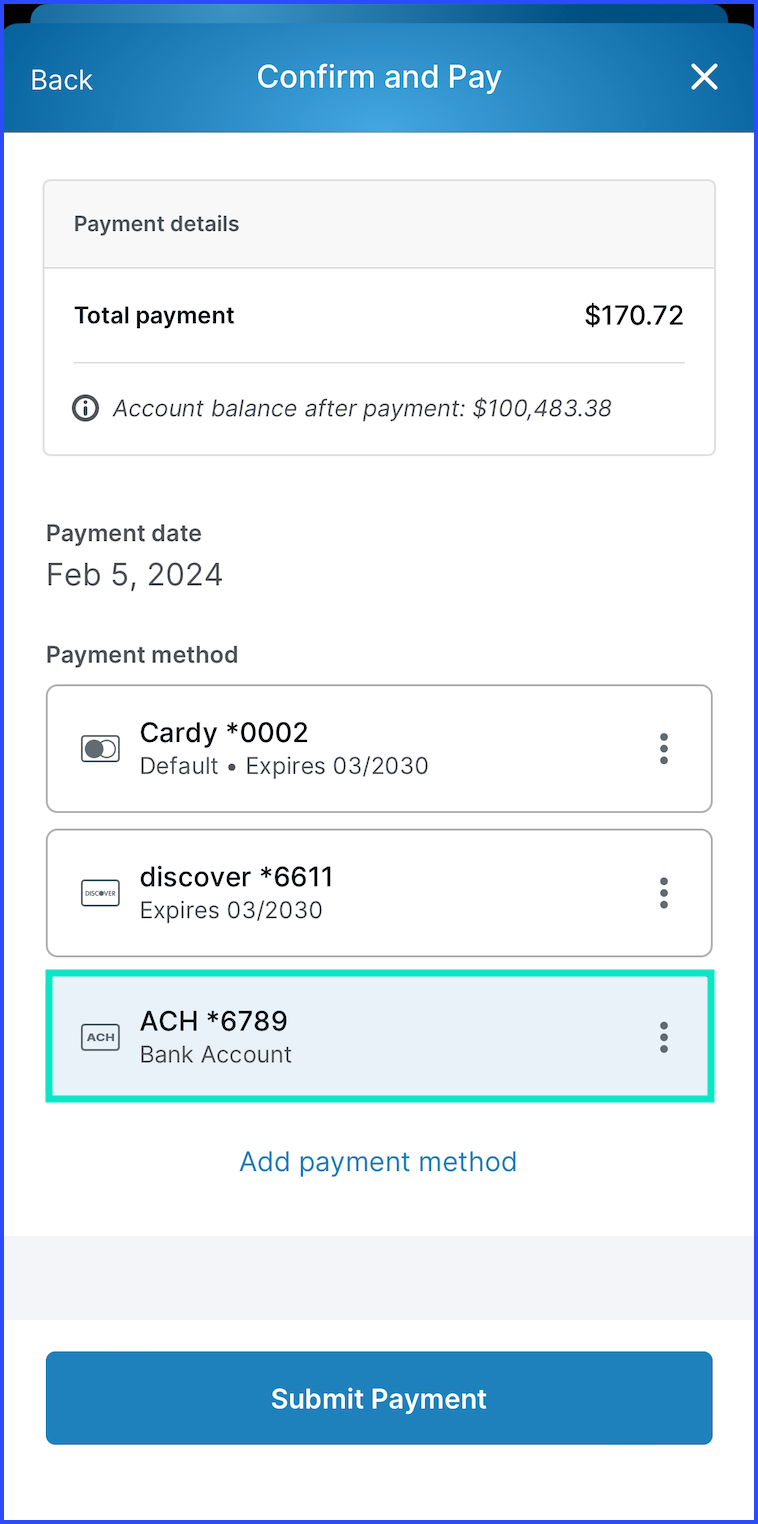Click the ACH bank account icon

100,1037
